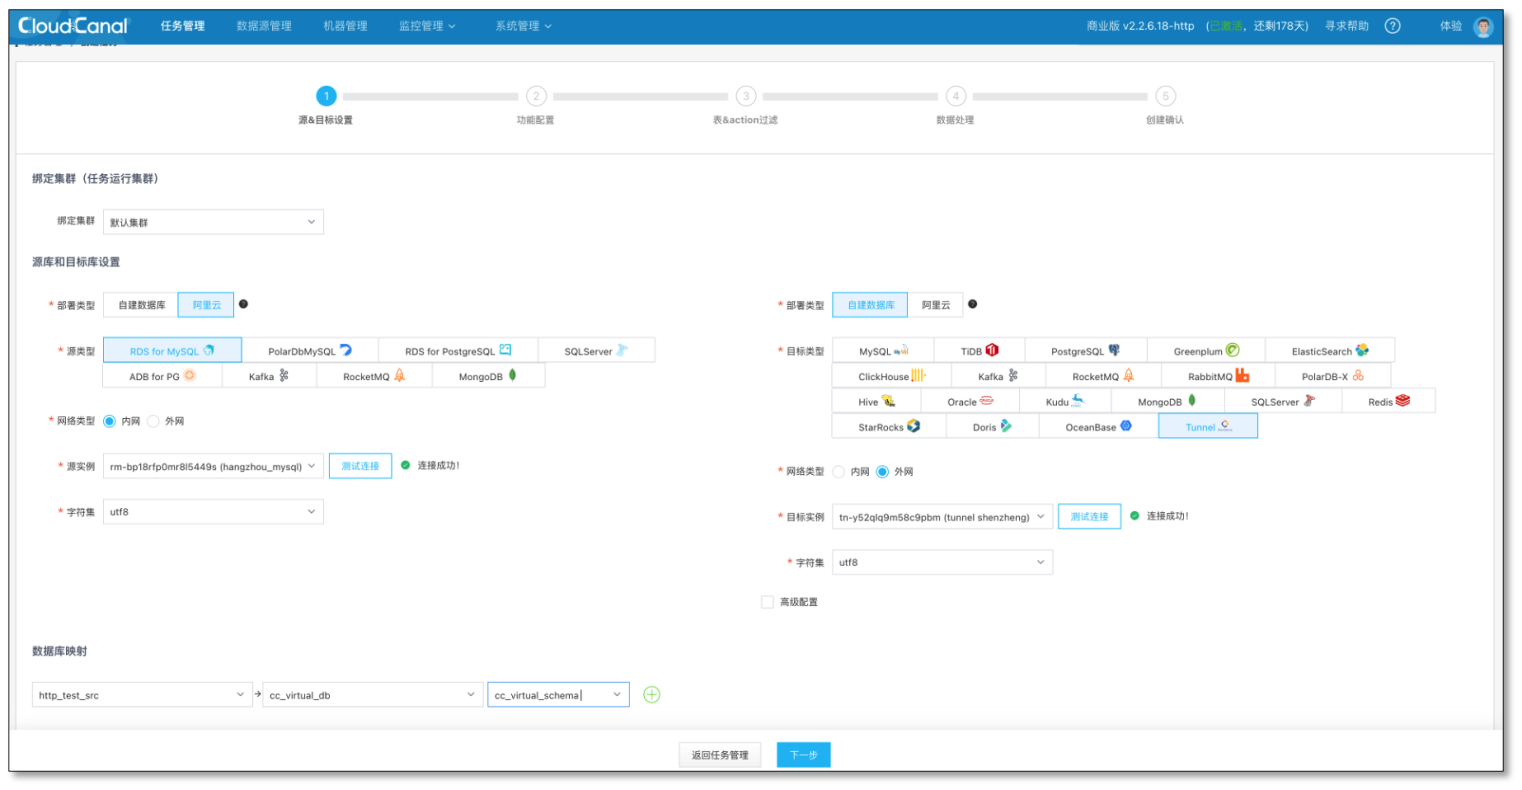Click 体验 in the header
This screenshot has height=790, width=1522.
[1451, 26]
